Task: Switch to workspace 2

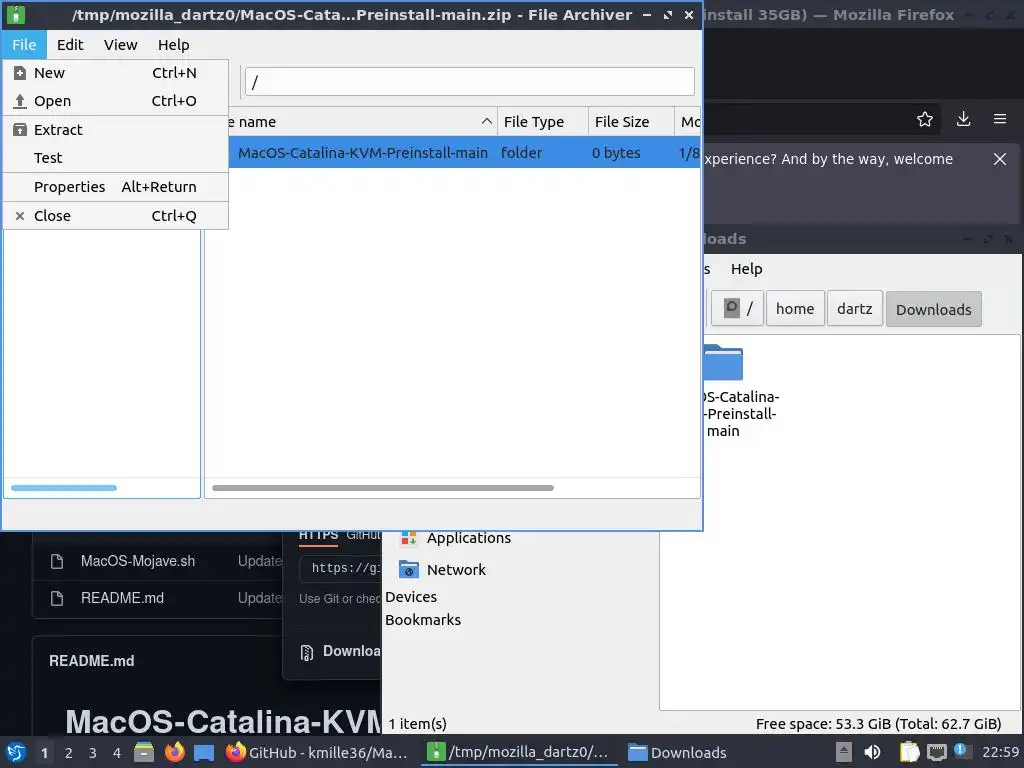Action: click(x=69, y=753)
